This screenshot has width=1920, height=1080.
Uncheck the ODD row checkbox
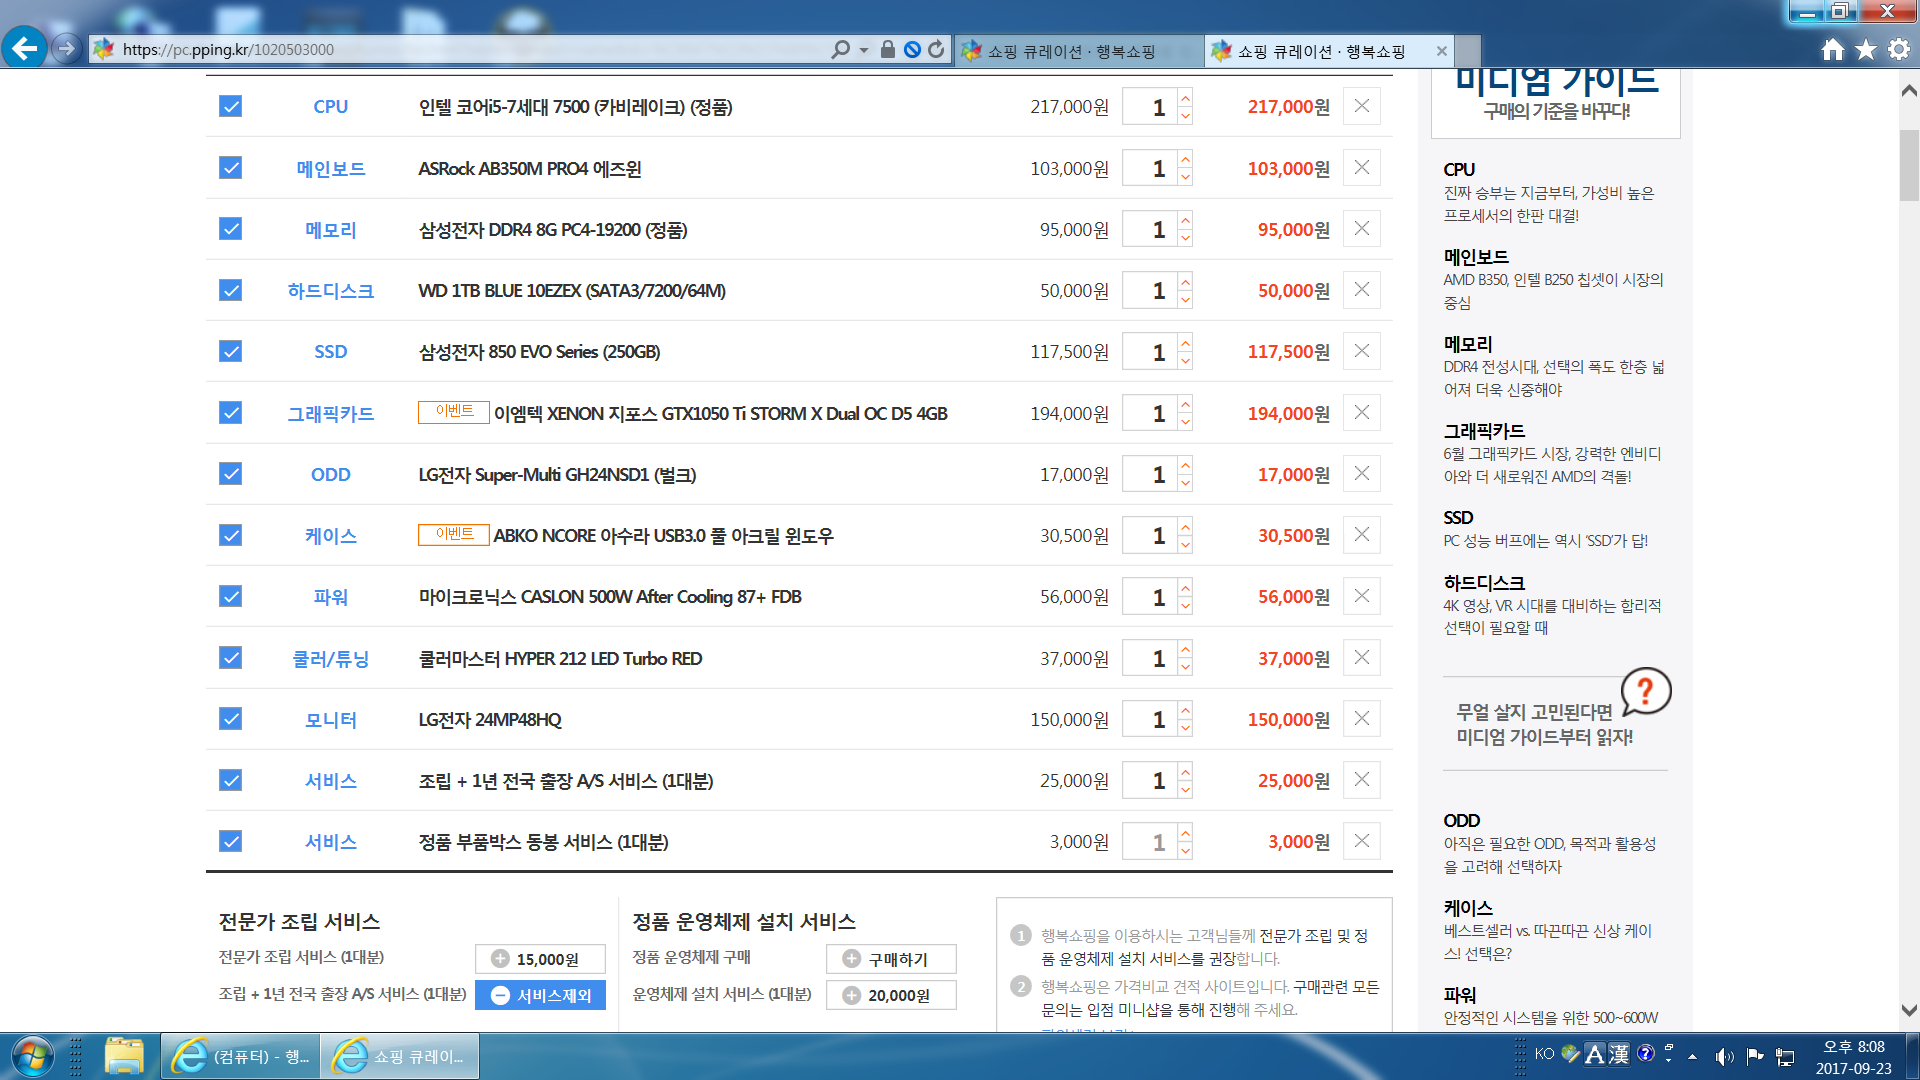point(230,473)
